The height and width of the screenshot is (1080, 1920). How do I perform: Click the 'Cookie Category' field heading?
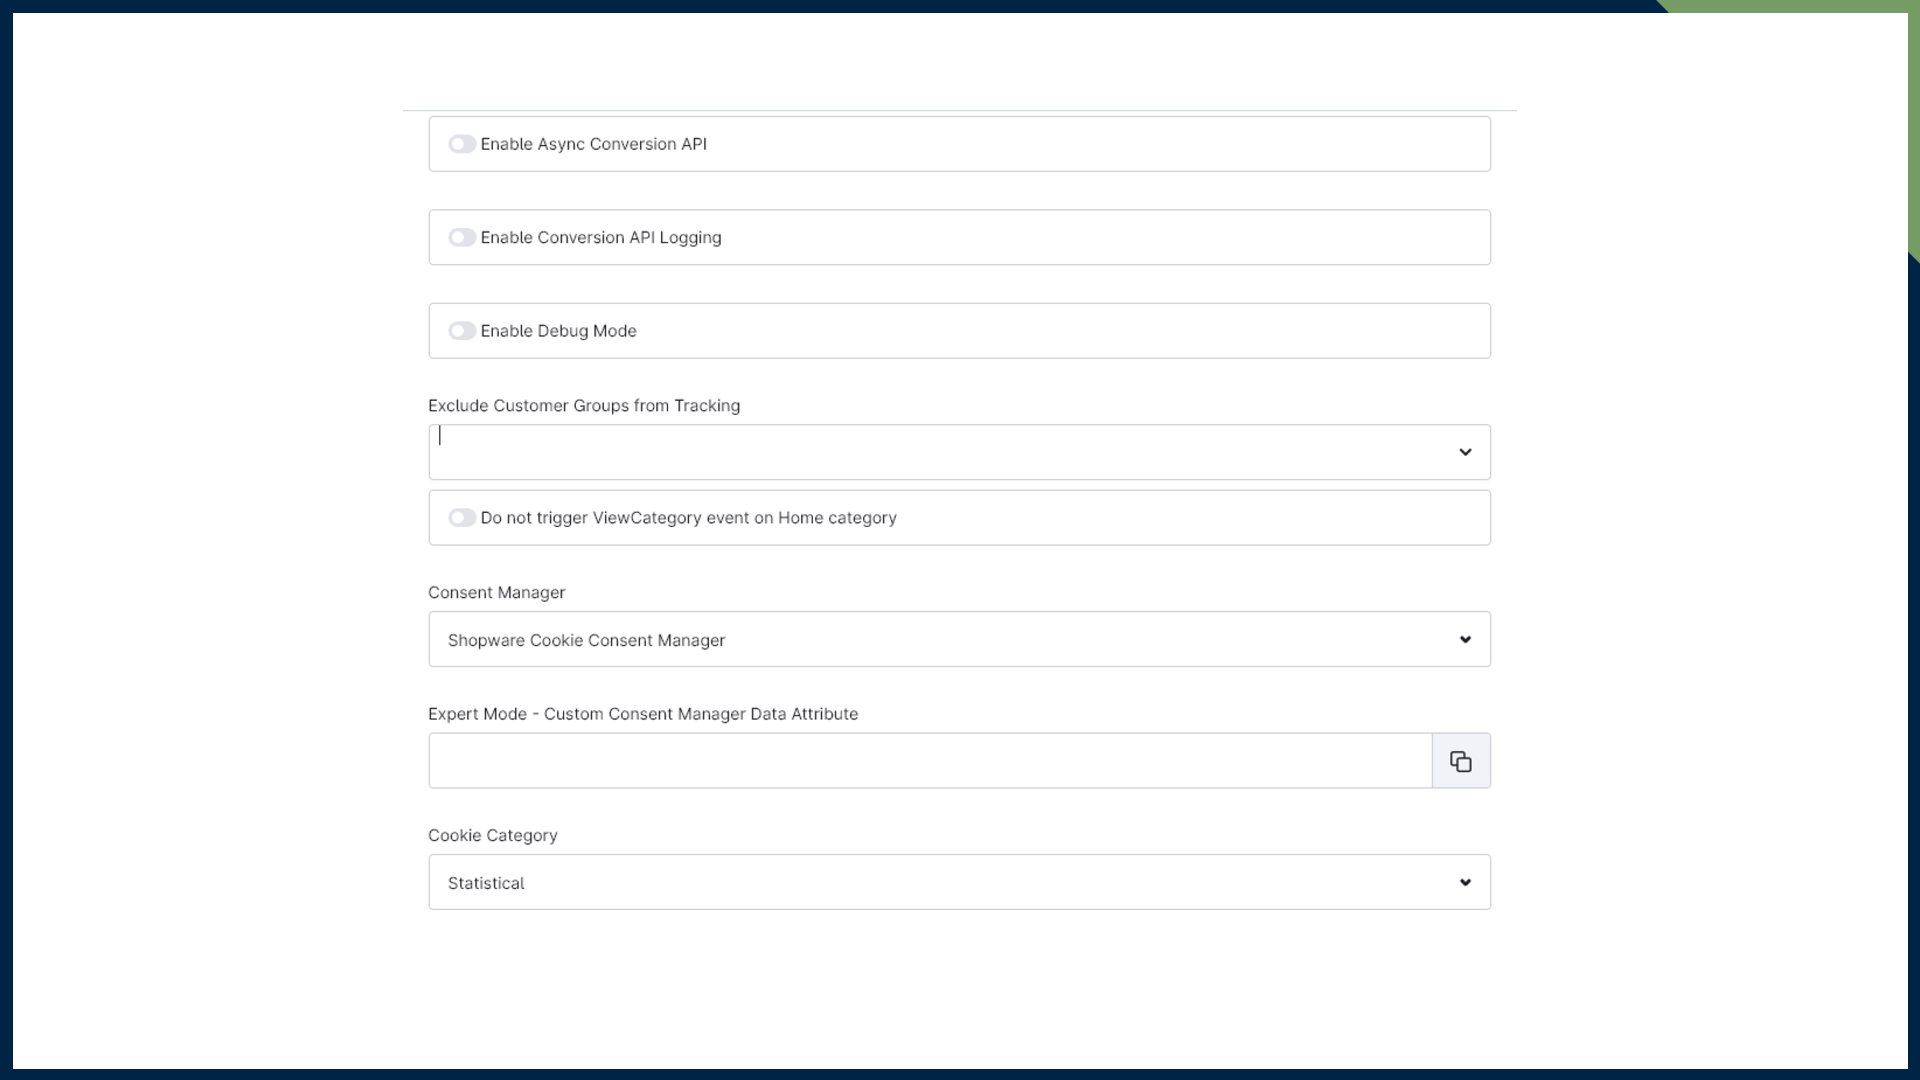492,835
